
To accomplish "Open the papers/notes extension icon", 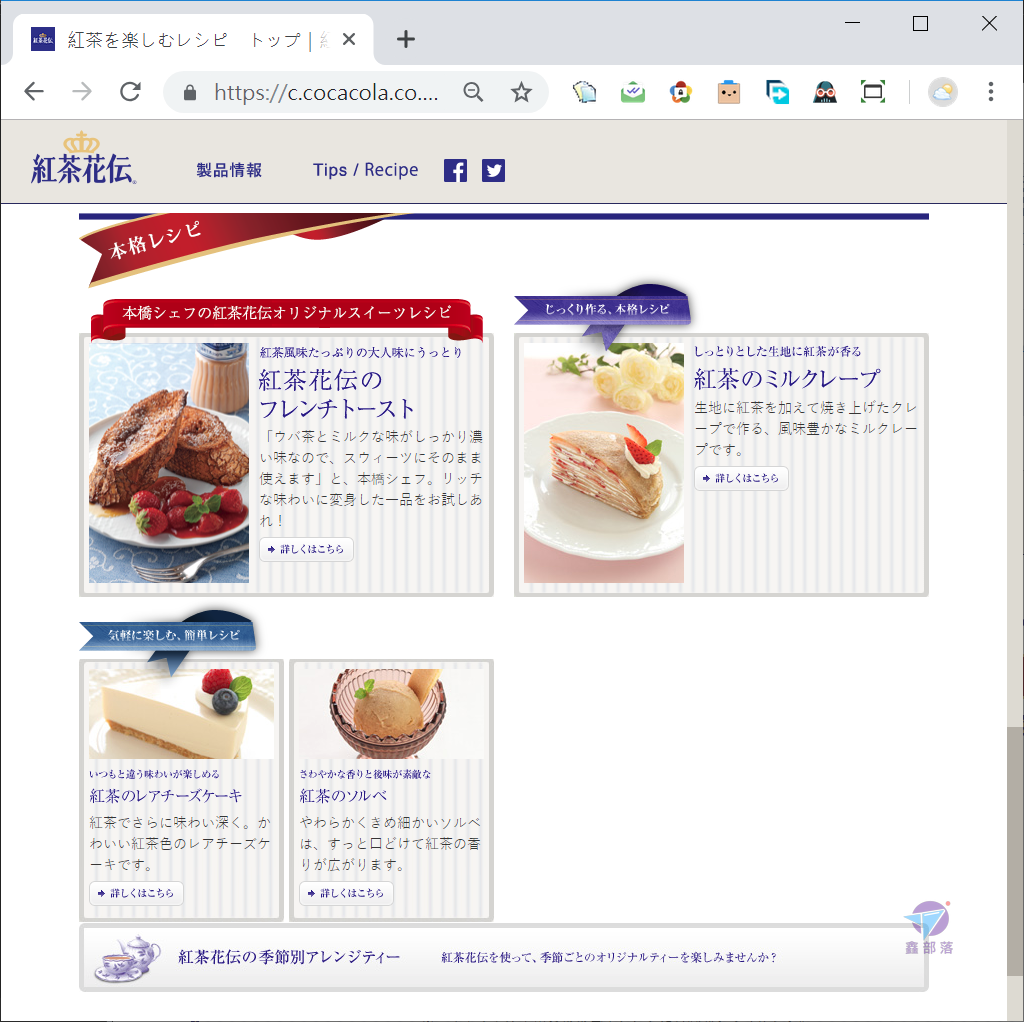I will coord(584,92).
